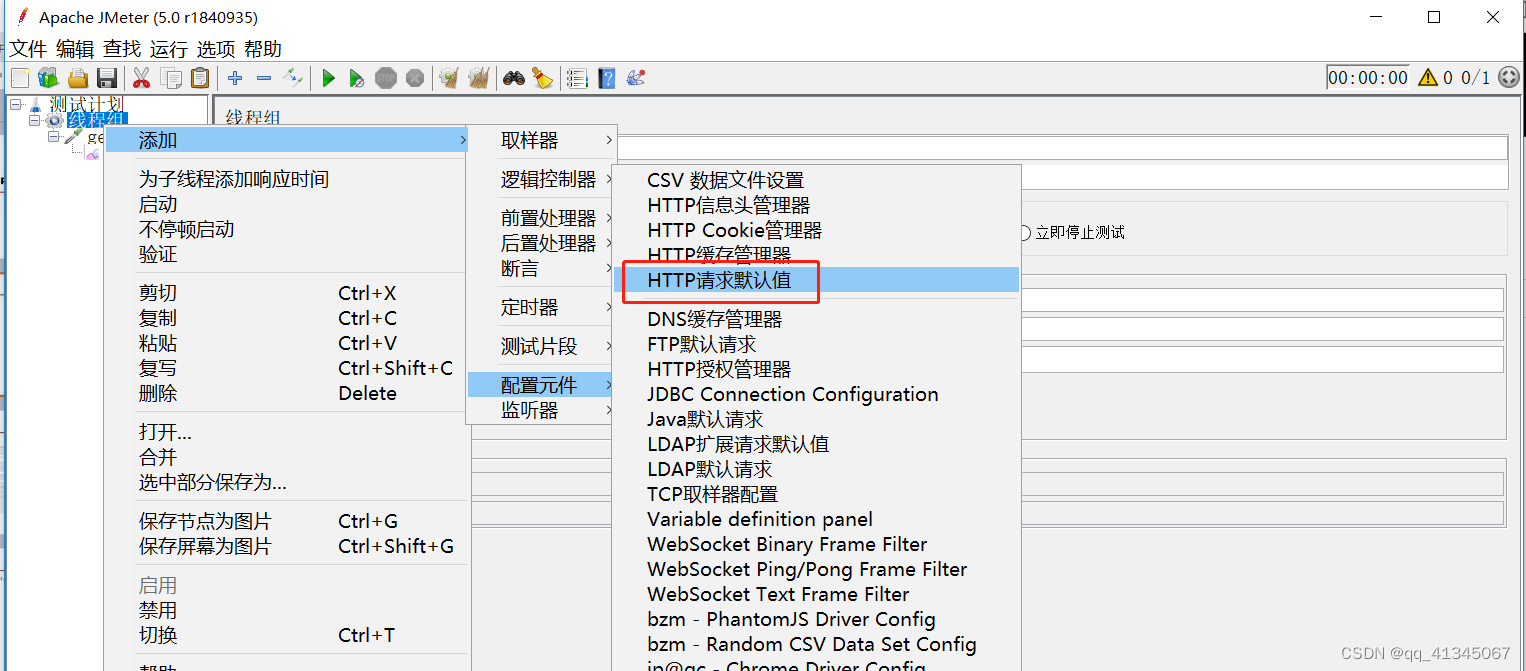Expand the 断言 submenu
Viewport: 1526px width, 671px height.
[541, 269]
